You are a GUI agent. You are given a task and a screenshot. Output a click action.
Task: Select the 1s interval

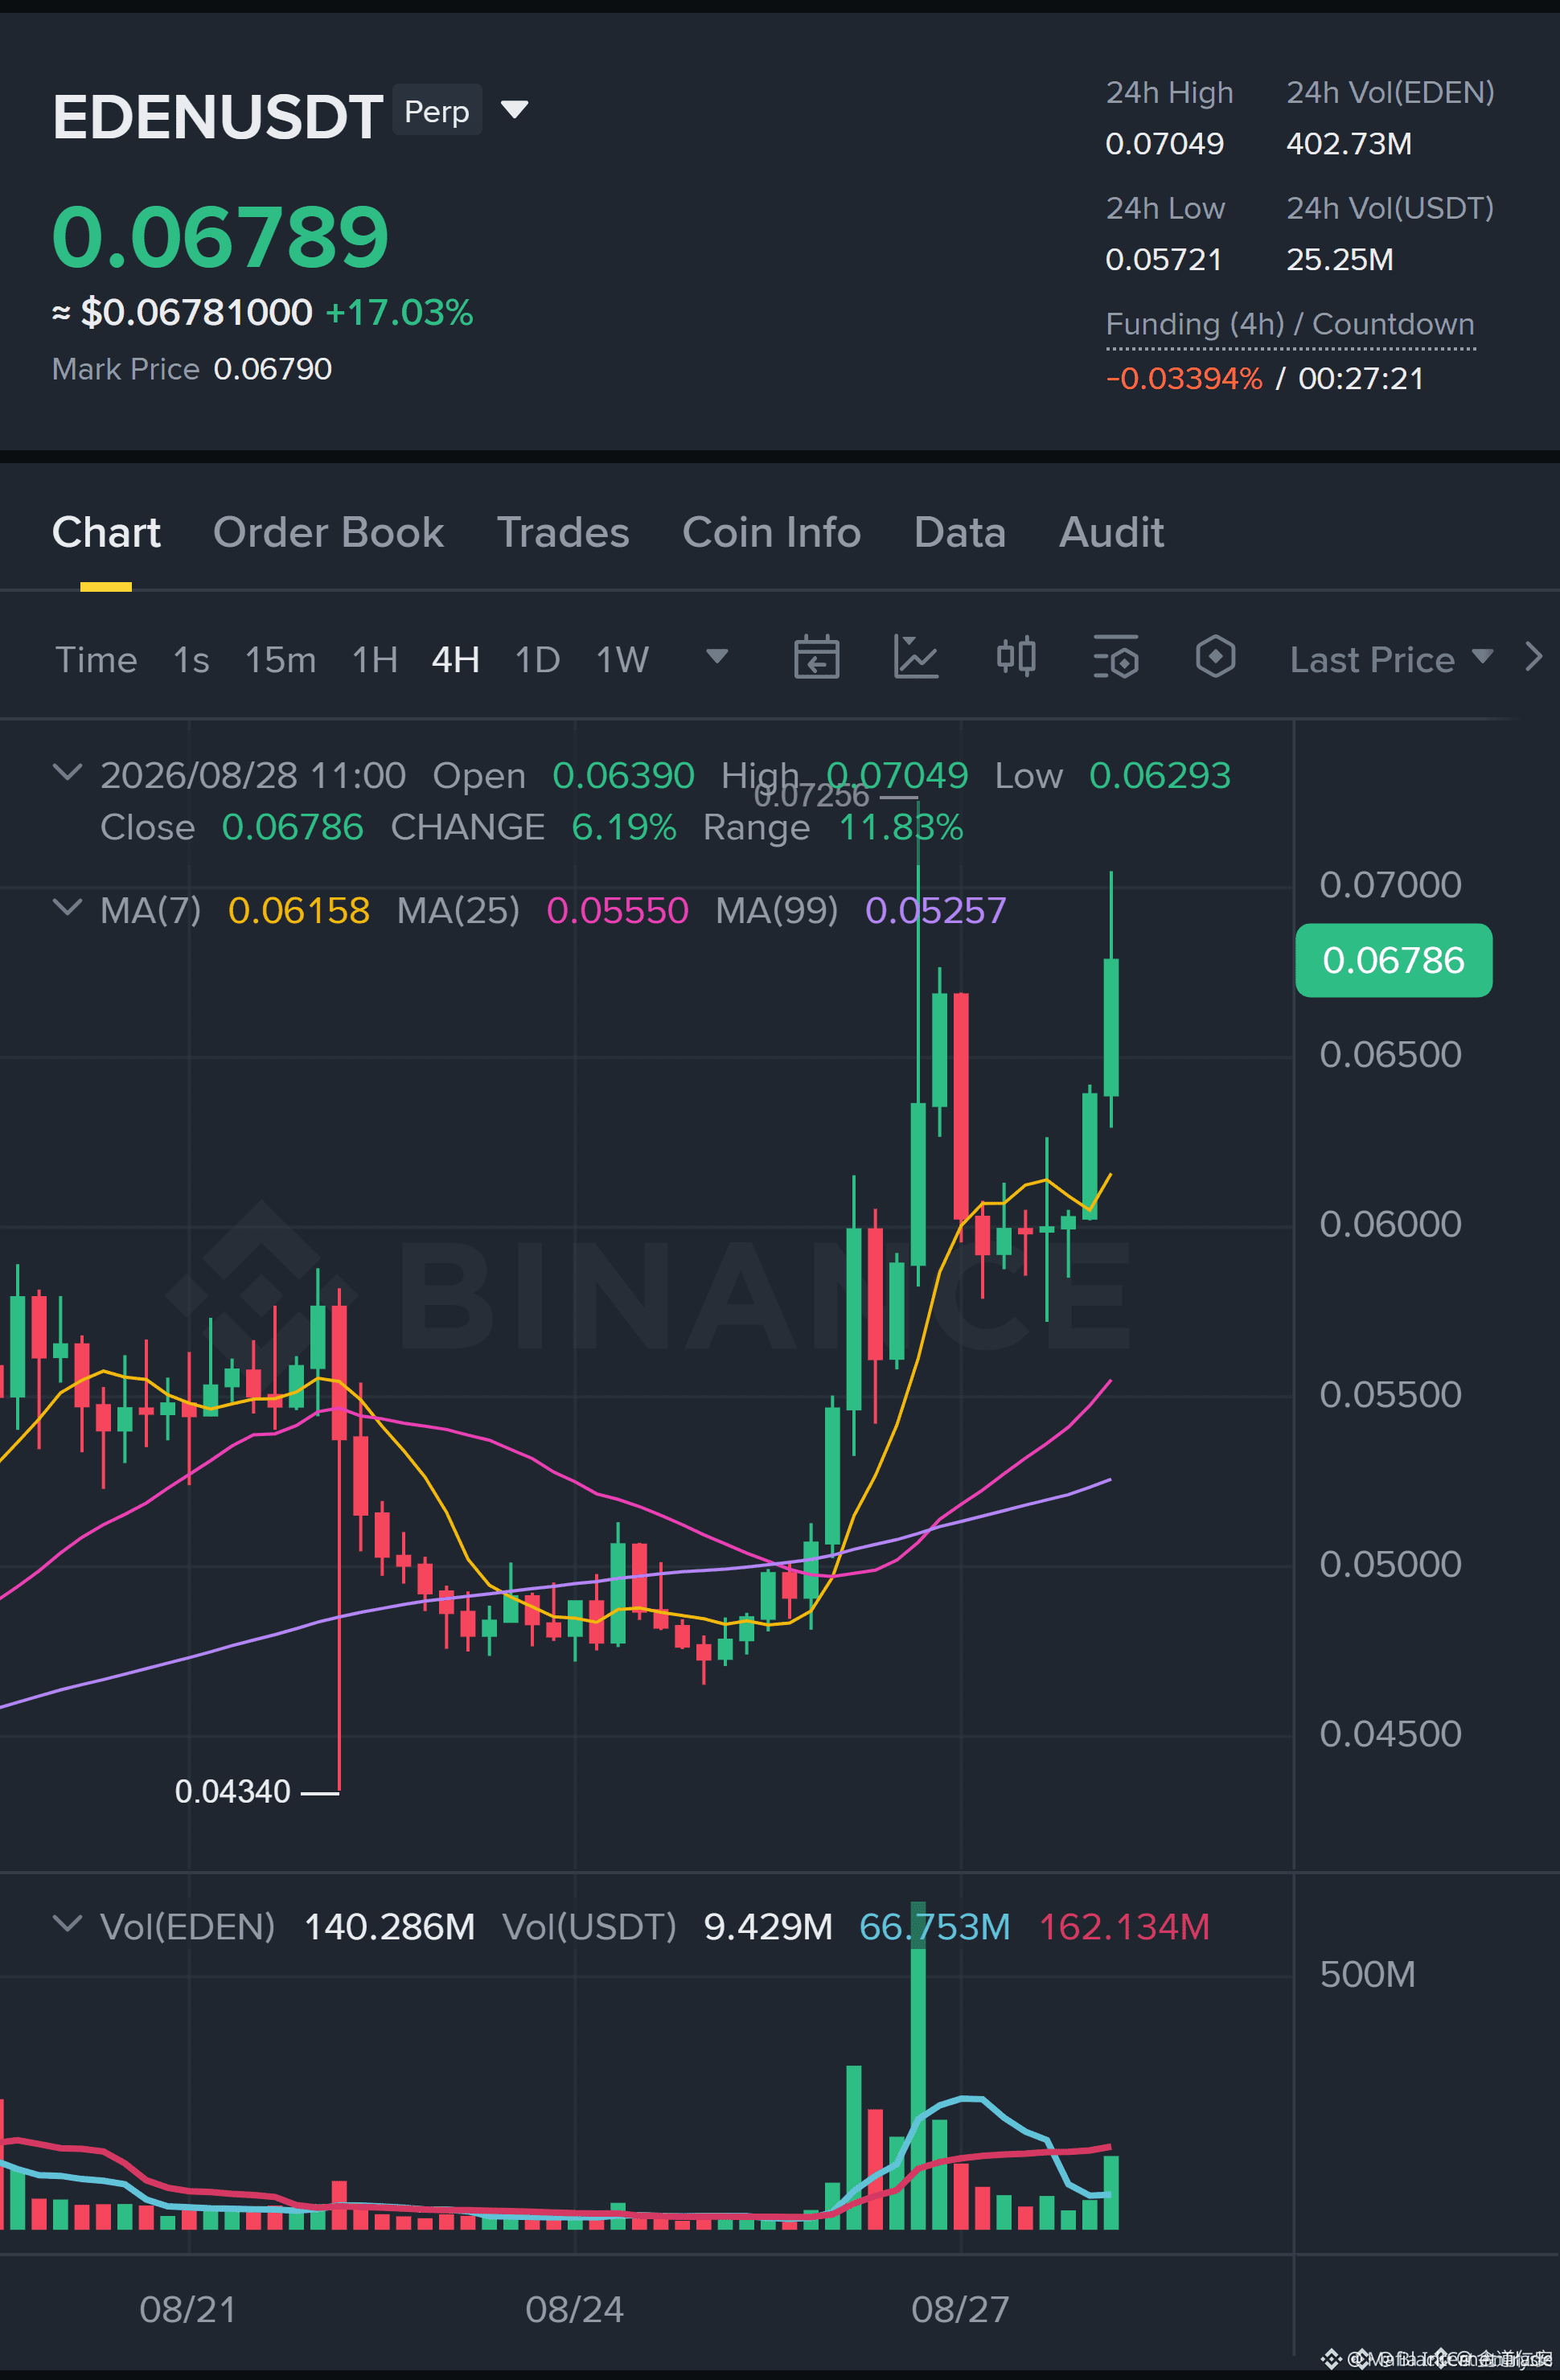pyautogui.click(x=191, y=660)
